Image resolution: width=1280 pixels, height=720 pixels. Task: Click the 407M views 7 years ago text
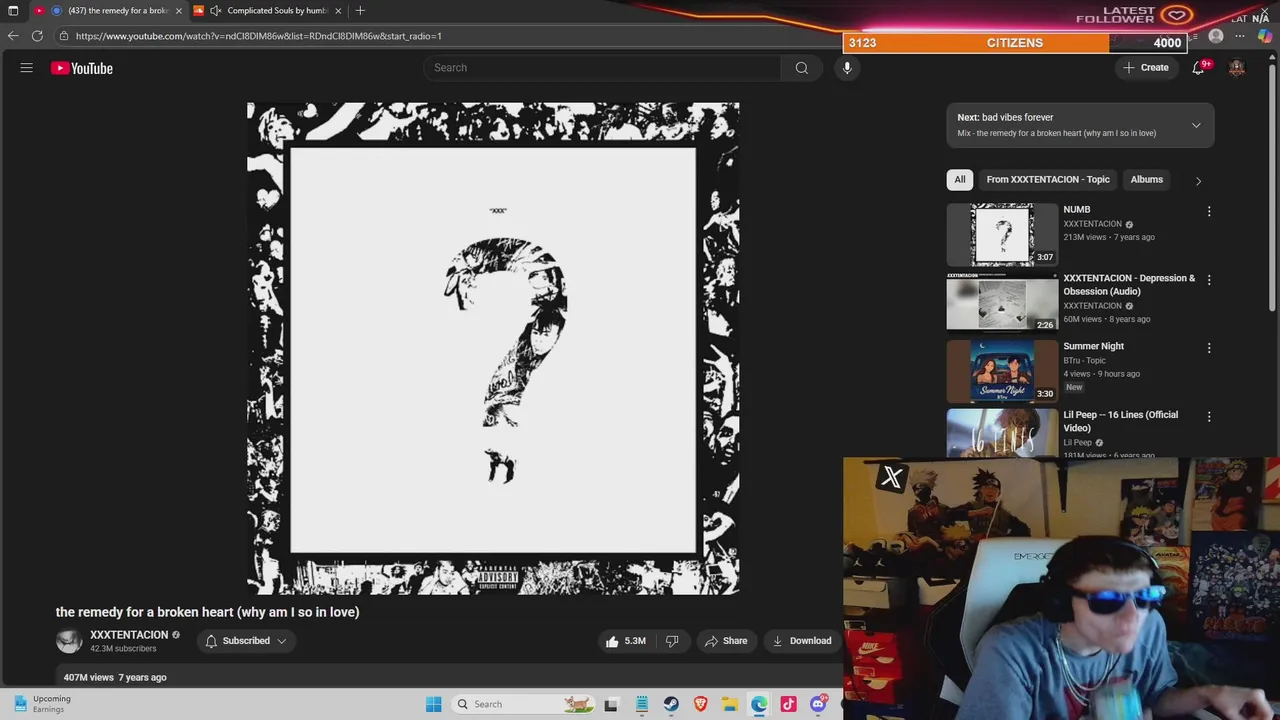115,677
